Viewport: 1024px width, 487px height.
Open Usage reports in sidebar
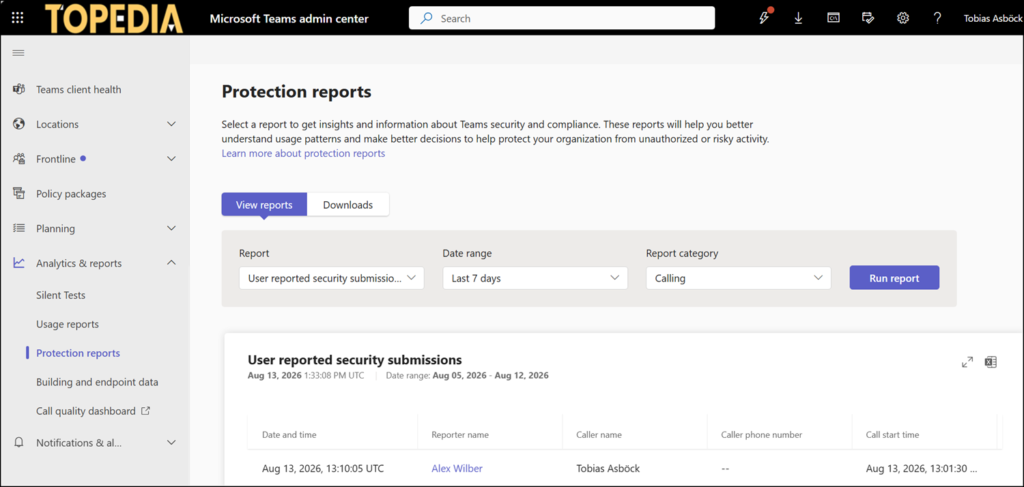68,324
